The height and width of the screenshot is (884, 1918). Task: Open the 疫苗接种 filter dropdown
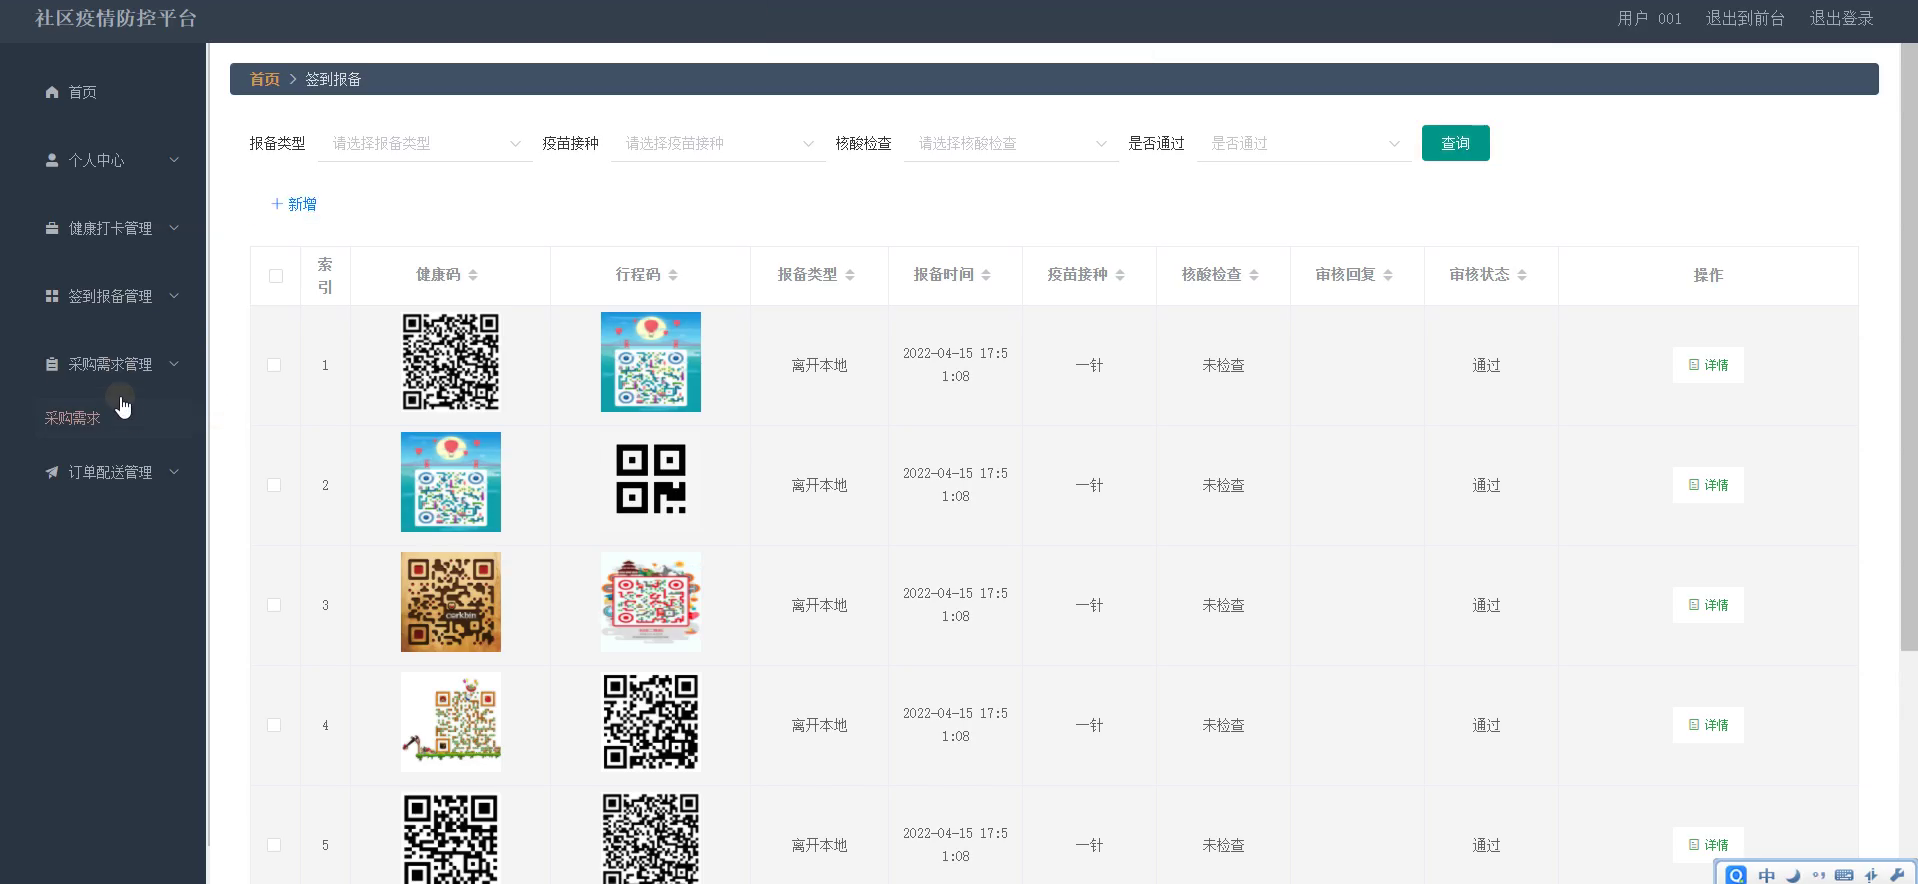tap(718, 143)
